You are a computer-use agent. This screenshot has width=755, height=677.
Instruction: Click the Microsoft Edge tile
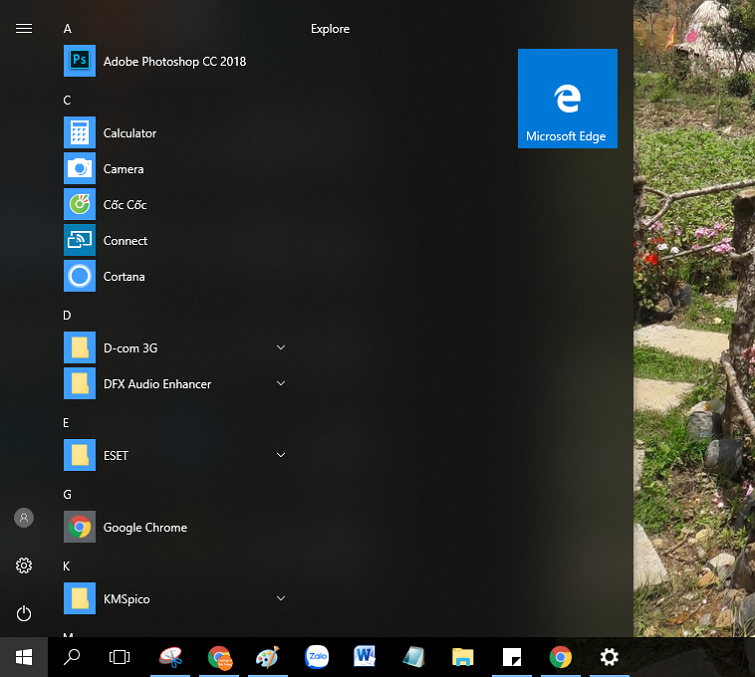coord(567,99)
